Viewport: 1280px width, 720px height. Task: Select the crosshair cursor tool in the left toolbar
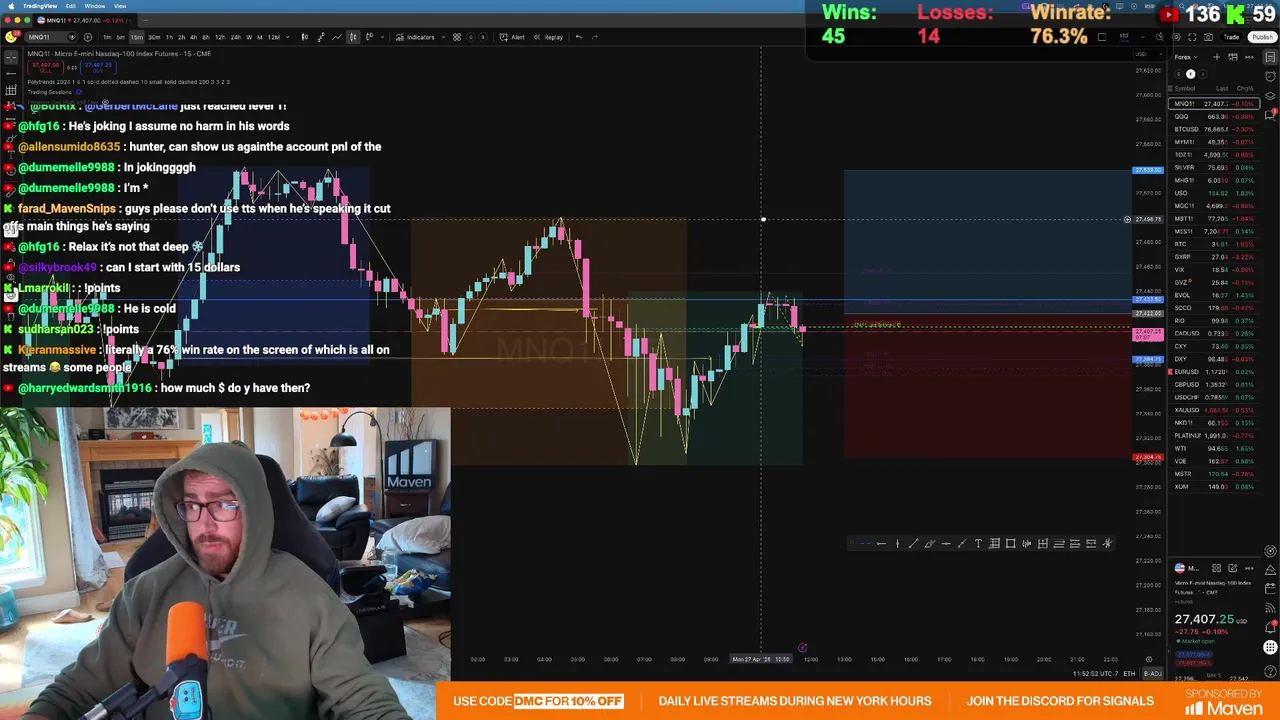pyautogui.click(x=11, y=57)
